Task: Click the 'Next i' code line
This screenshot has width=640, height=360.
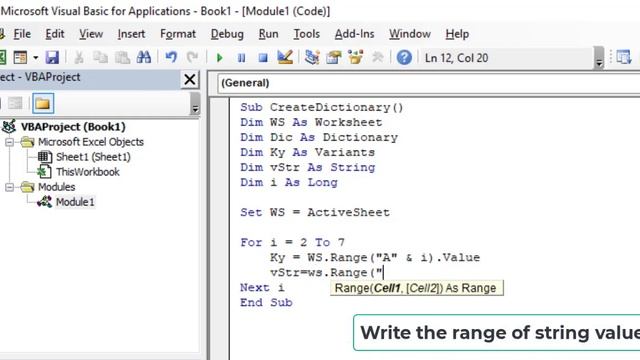Action: click(x=262, y=287)
